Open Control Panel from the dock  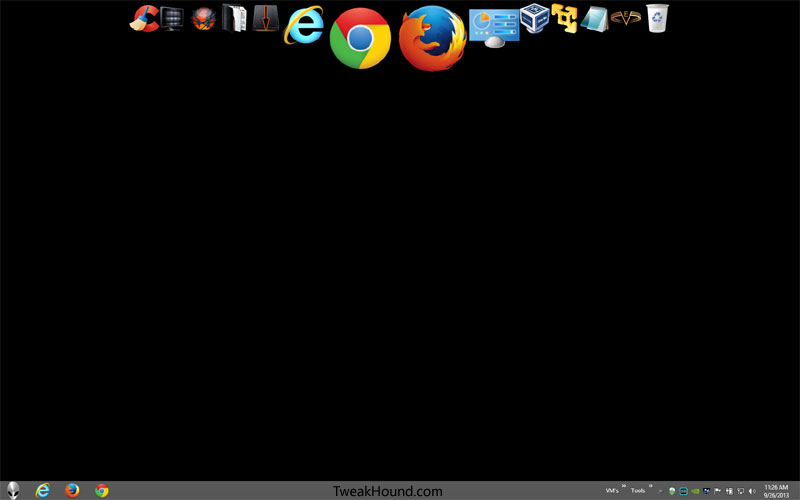[494, 28]
